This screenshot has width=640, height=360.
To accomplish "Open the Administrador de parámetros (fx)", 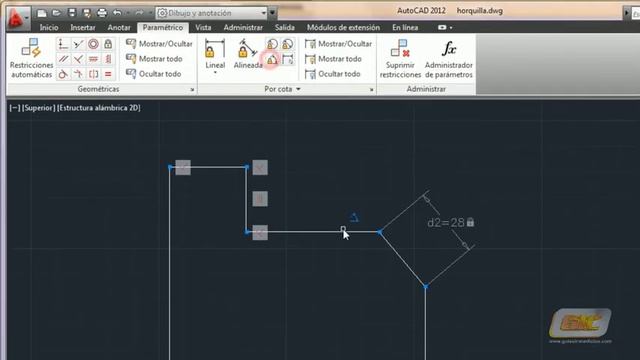I will click(x=449, y=58).
